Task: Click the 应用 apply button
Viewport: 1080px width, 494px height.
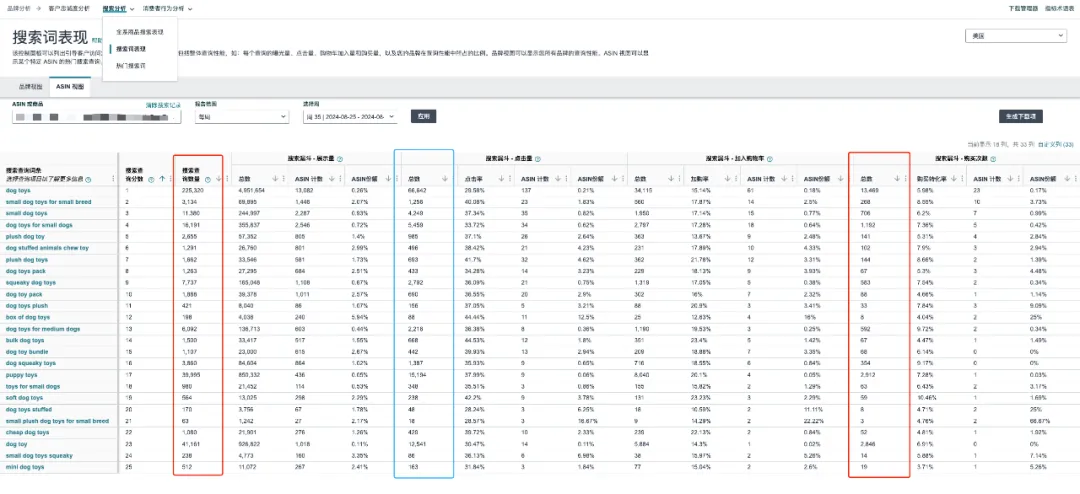Action: tap(423, 116)
